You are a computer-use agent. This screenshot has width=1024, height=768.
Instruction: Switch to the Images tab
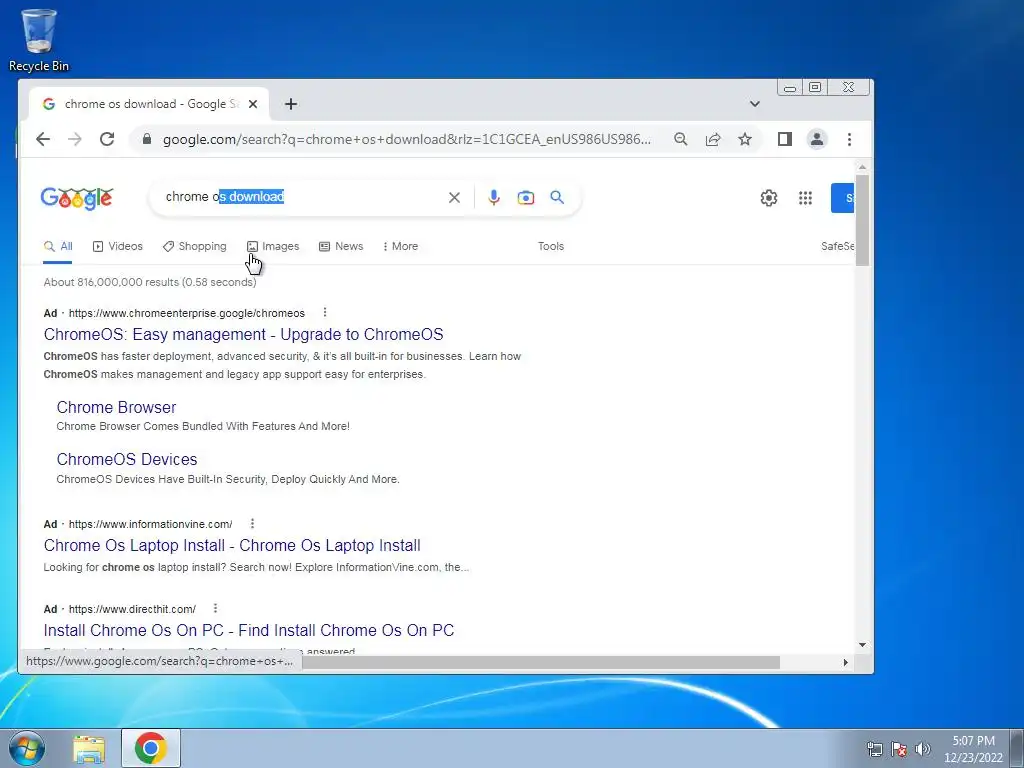pyautogui.click(x=273, y=246)
